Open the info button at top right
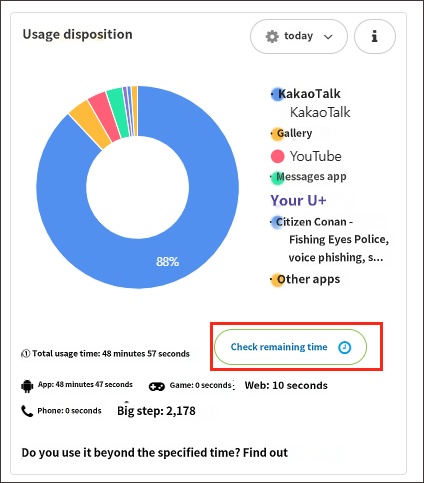This screenshot has height=483, width=424. coord(375,36)
